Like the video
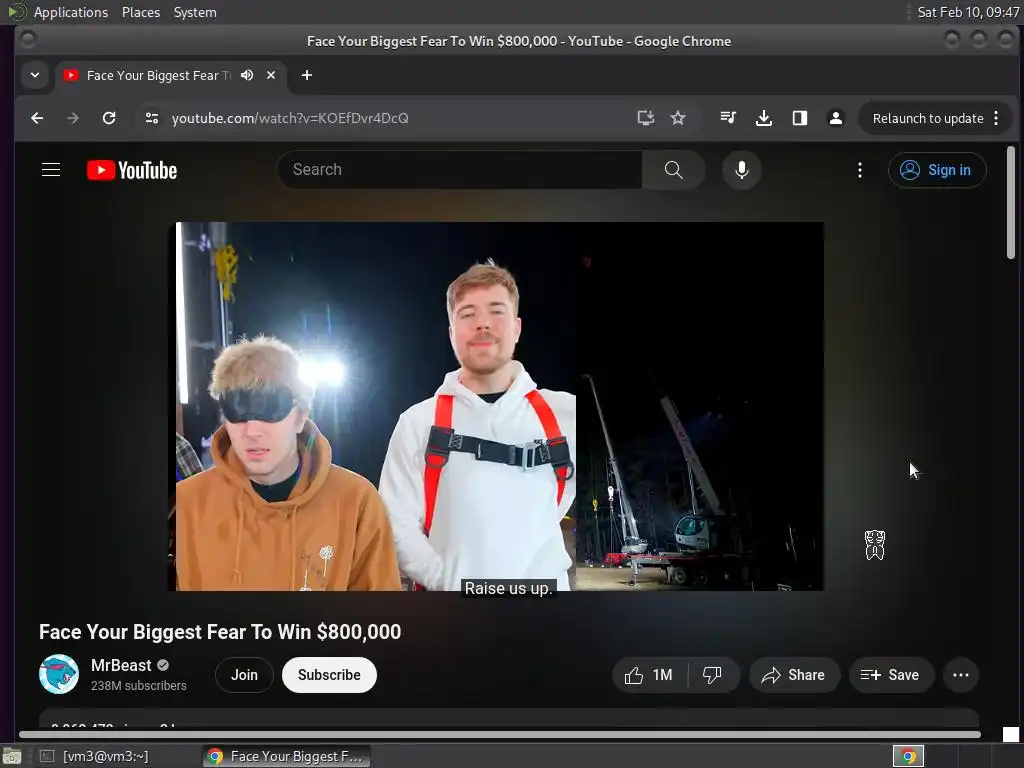This screenshot has height=768, width=1024. pyautogui.click(x=649, y=675)
